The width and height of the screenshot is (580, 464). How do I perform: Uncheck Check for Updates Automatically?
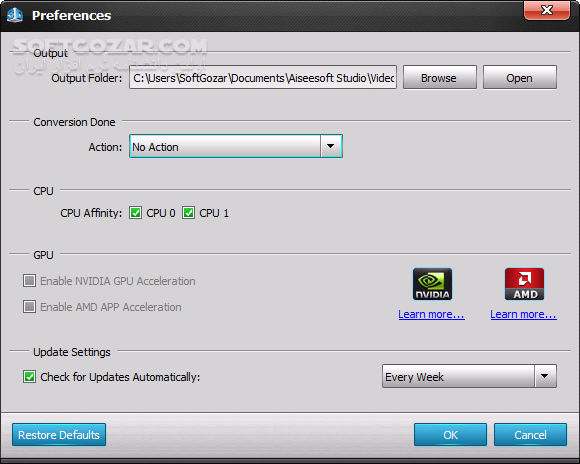pyautogui.click(x=30, y=377)
